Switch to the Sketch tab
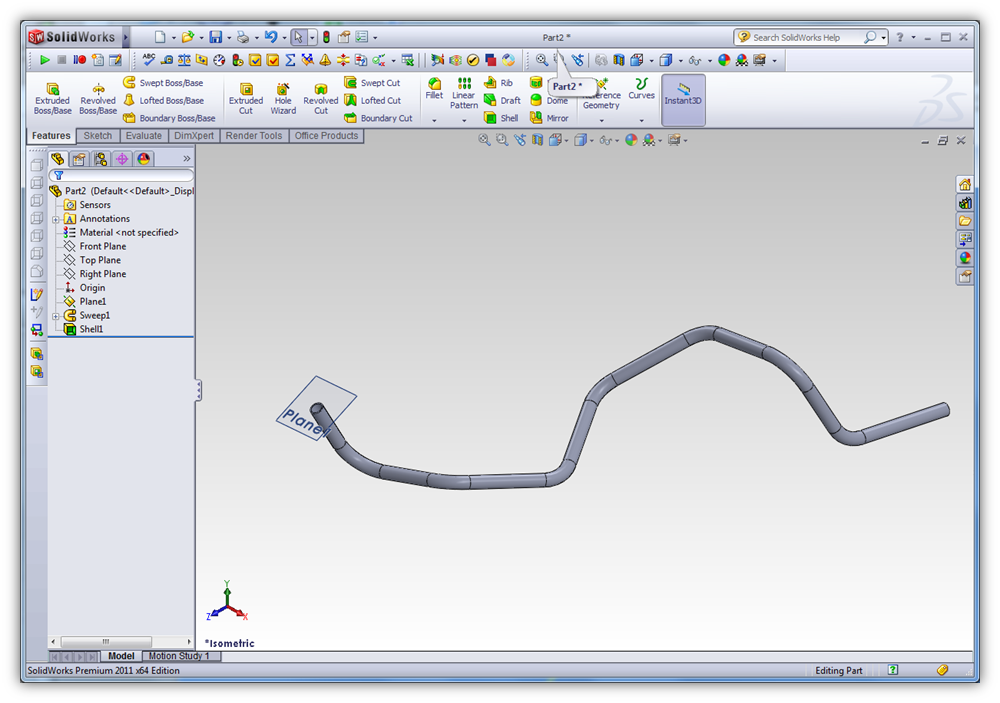 coord(97,136)
